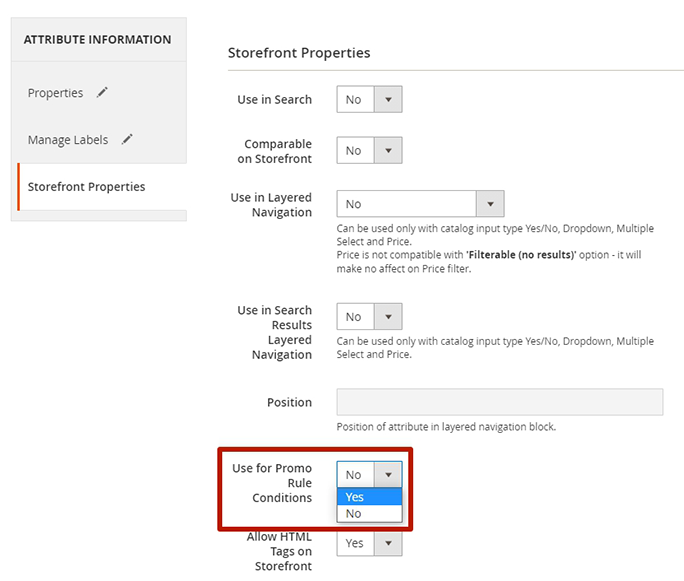The height and width of the screenshot is (581, 684).
Task: Click the Use for Promo Rule Conditions label
Action: tap(273, 483)
